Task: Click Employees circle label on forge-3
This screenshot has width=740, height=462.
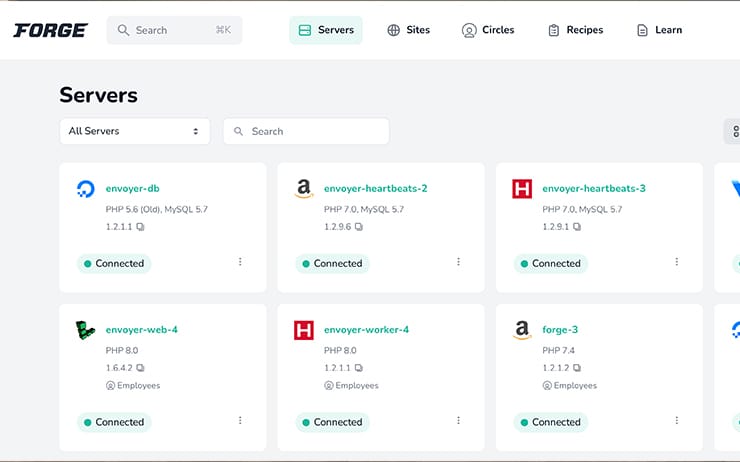Action: click(570, 386)
